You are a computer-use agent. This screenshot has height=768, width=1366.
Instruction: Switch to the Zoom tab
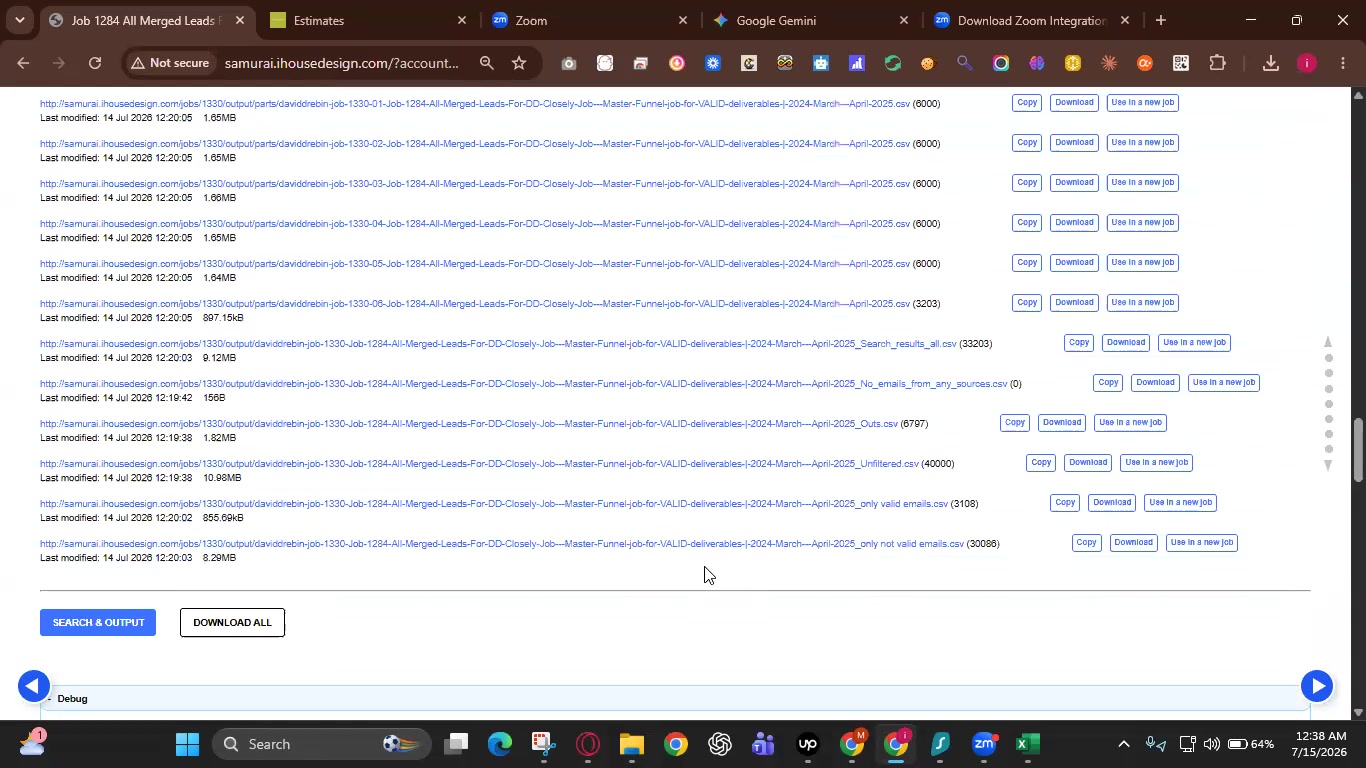point(590,20)
